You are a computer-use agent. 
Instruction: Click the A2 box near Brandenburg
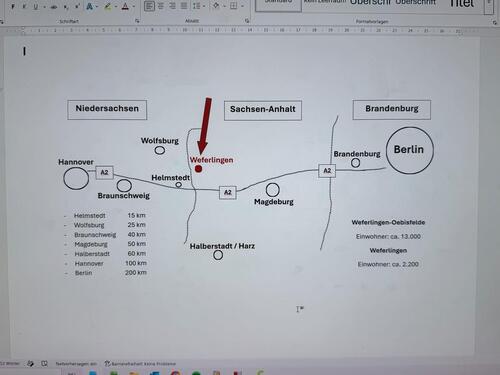click(327, 171)
